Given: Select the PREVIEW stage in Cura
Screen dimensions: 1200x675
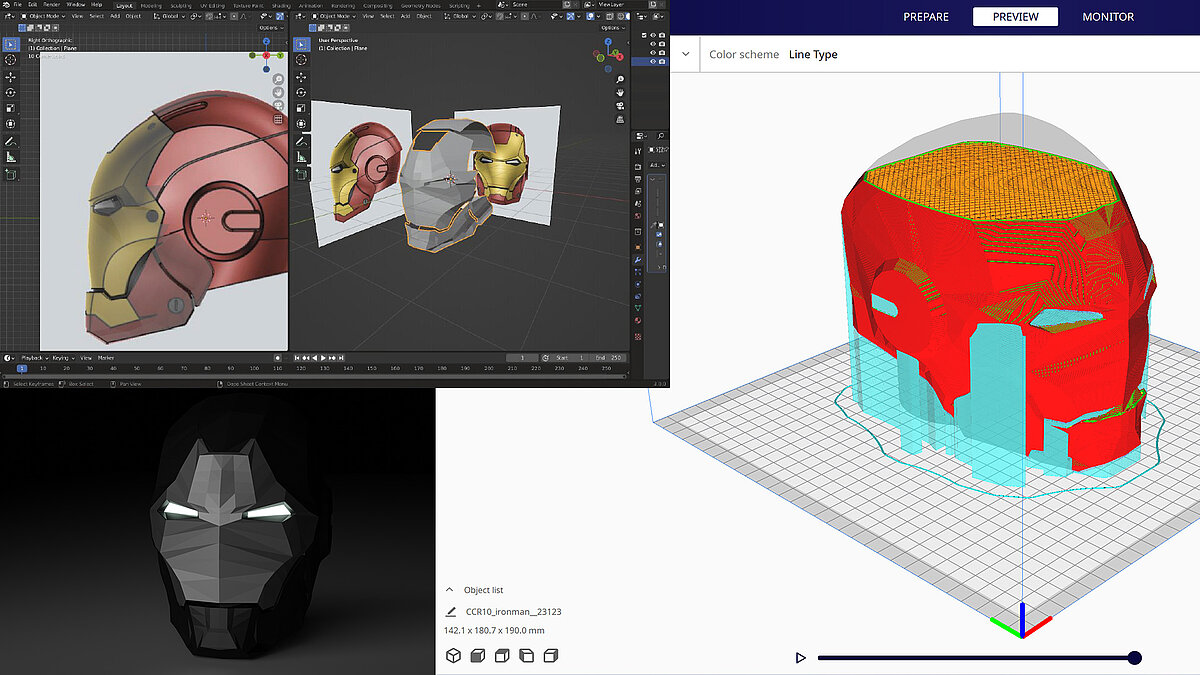Looking at the screenshot, I should (x=1015, y=17).
